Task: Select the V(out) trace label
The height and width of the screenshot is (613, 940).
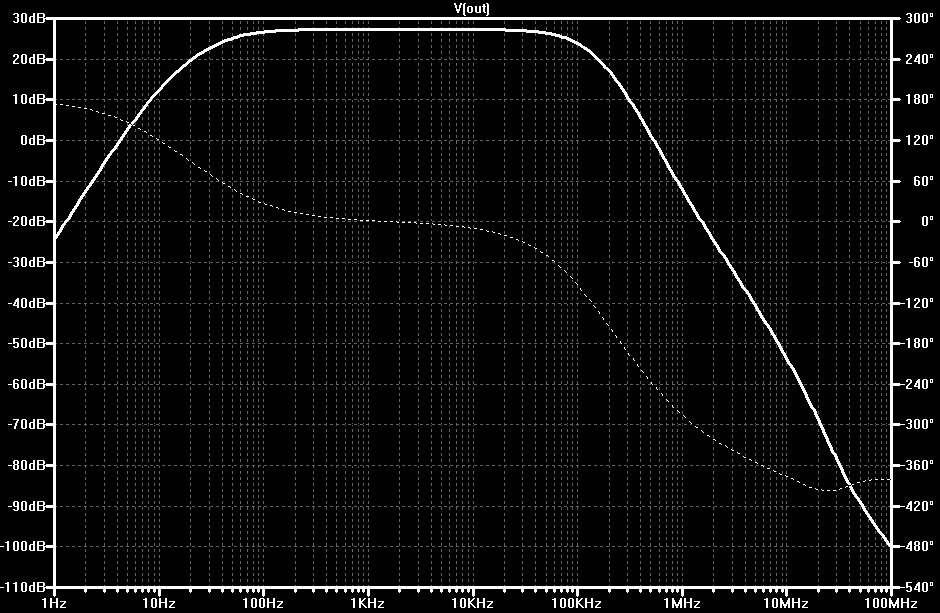Action: pos(471,8)
